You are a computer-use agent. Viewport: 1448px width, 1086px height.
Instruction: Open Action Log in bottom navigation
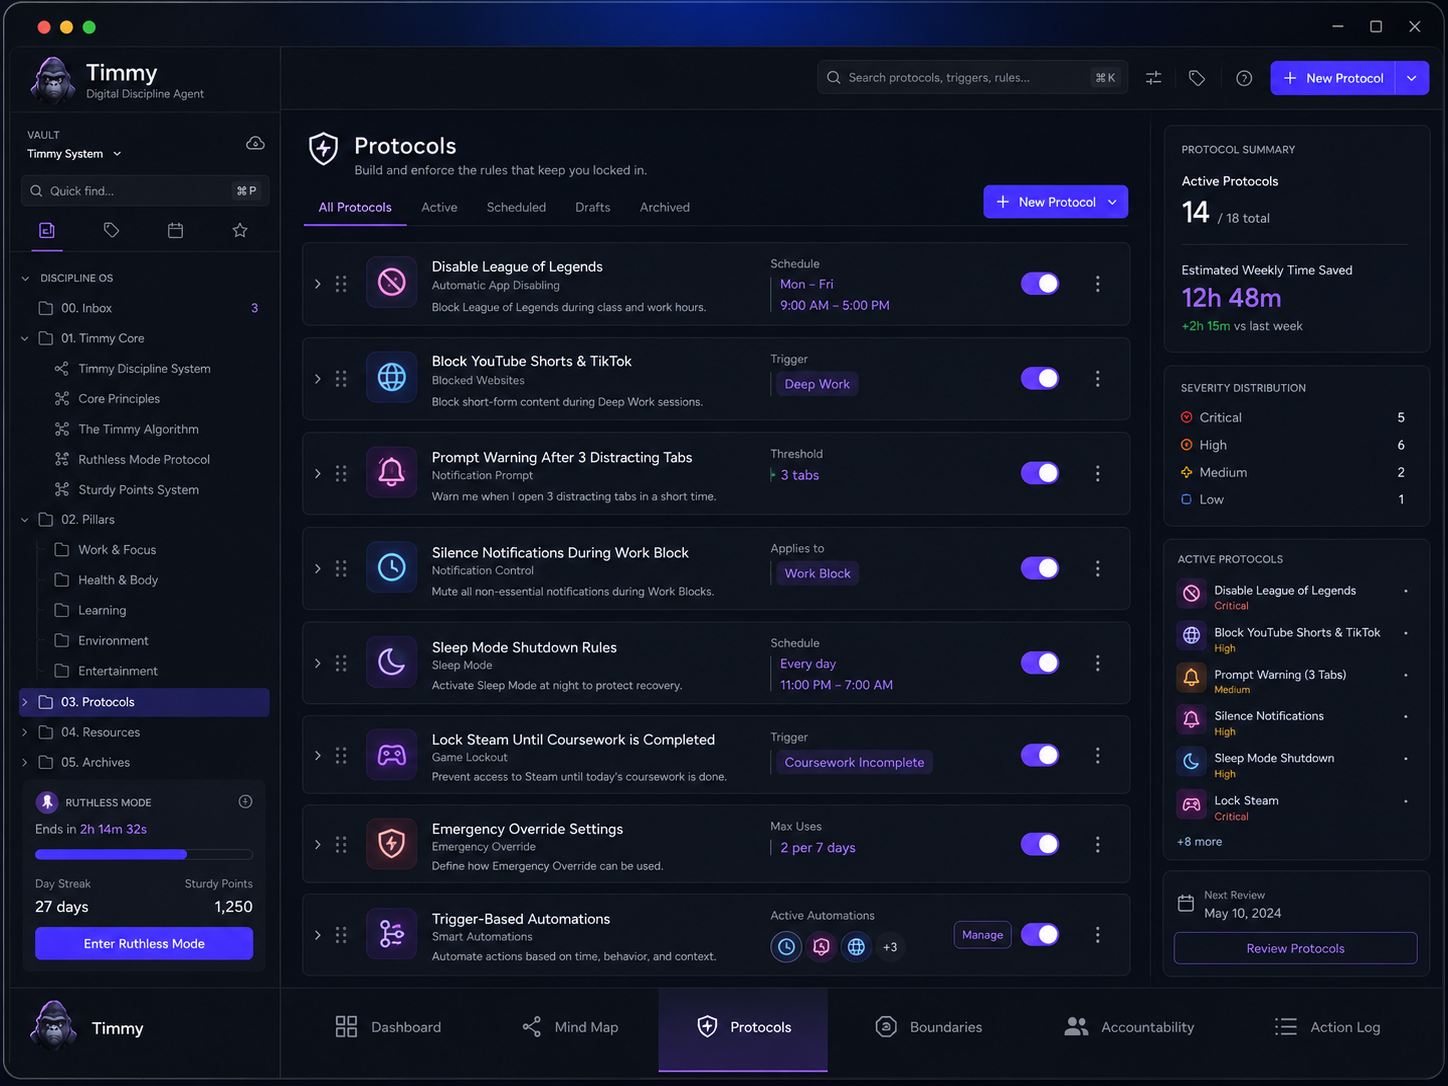[x=1328, y=1027]
